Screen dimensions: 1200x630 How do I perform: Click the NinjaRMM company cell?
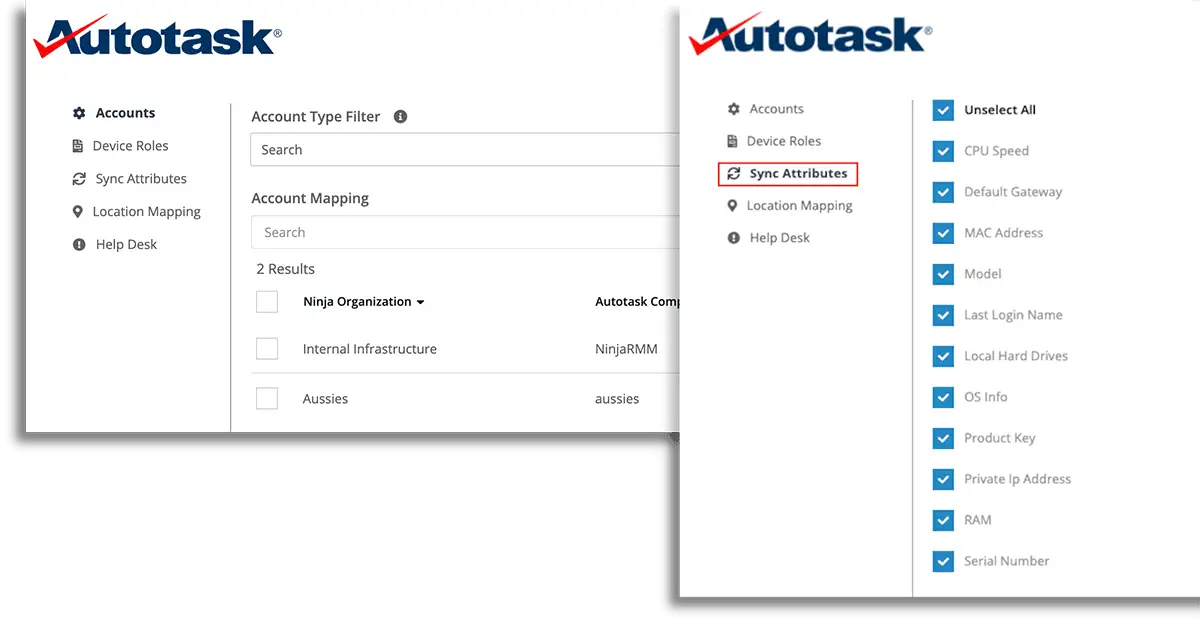point(626,349)
